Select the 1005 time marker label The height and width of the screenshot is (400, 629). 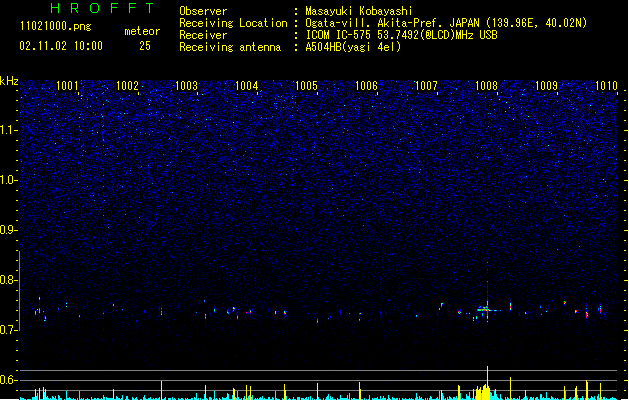(x=306, y=86)
